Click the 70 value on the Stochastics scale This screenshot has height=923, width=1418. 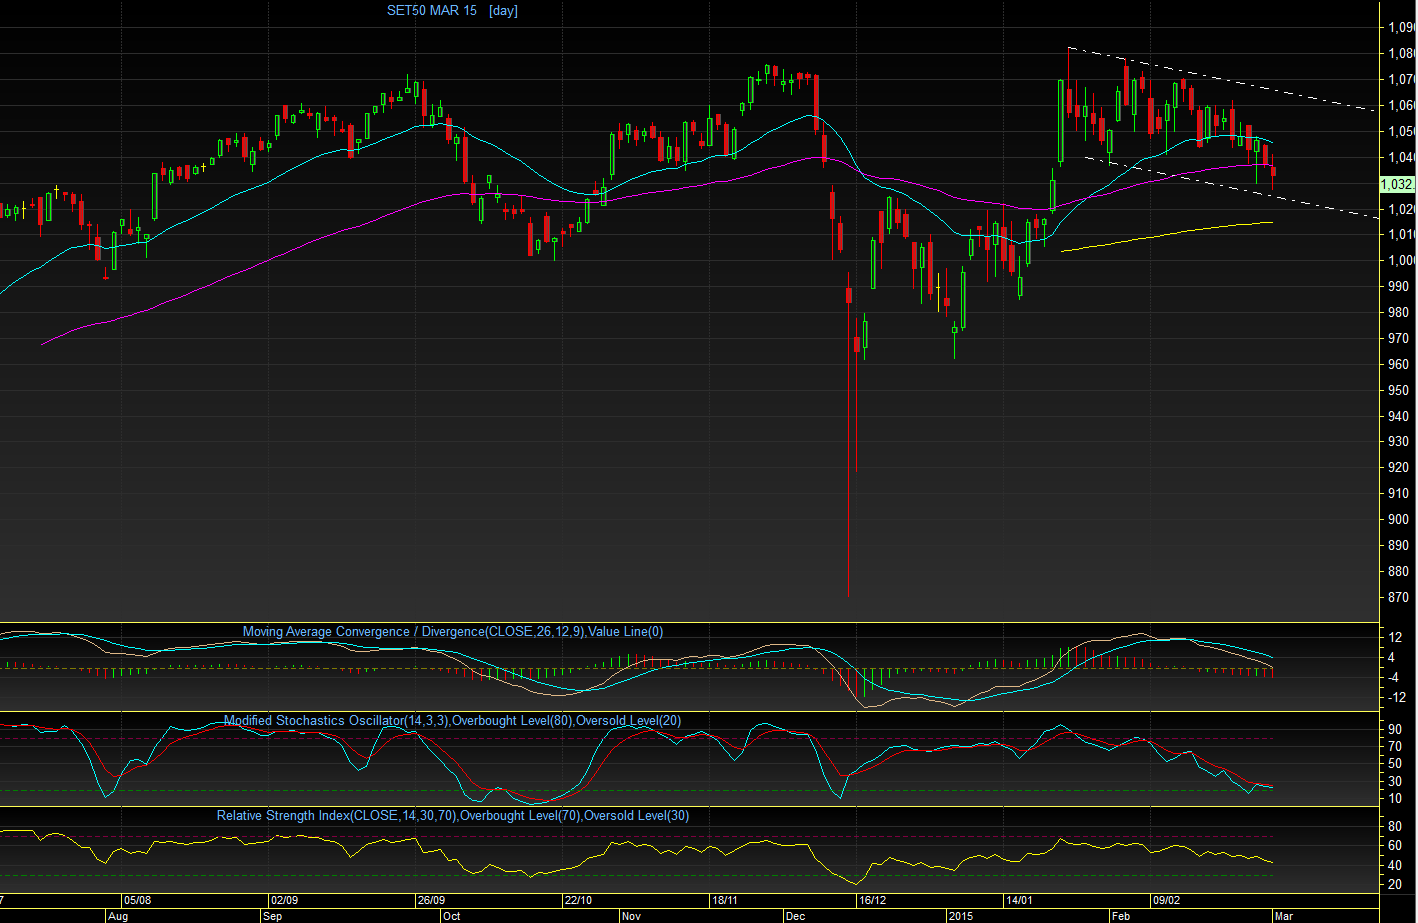click(x=1395, y=748)
